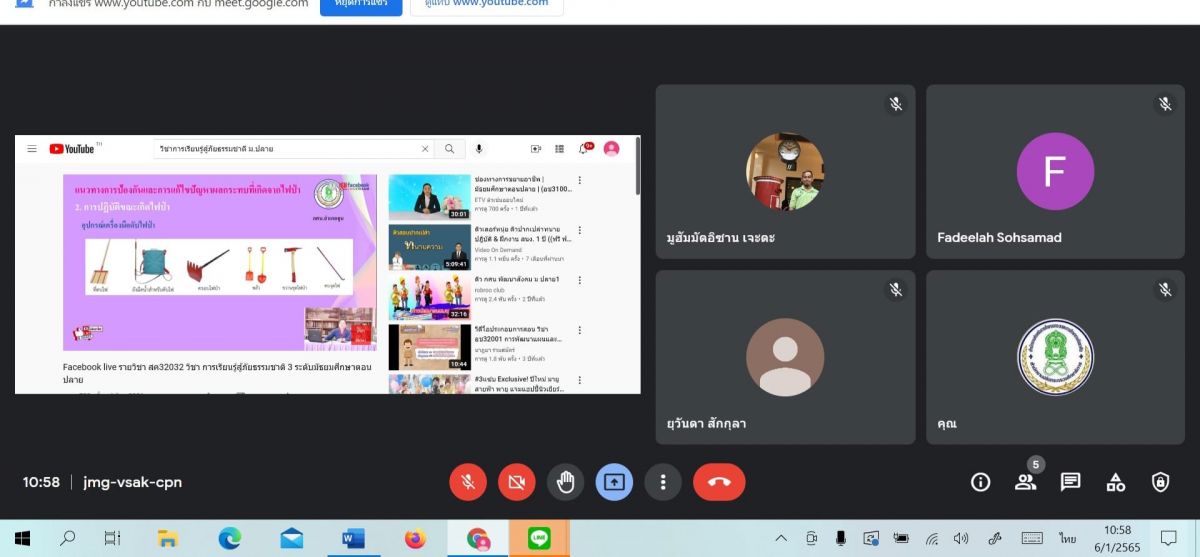Viewport: 1200px width, 557px height.
Task: Open the taskbar volume control
Action: click(961, 539)
